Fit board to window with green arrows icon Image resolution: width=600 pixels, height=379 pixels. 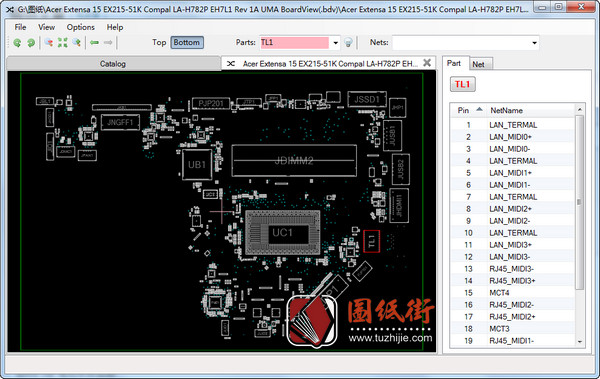click(62, 42)
